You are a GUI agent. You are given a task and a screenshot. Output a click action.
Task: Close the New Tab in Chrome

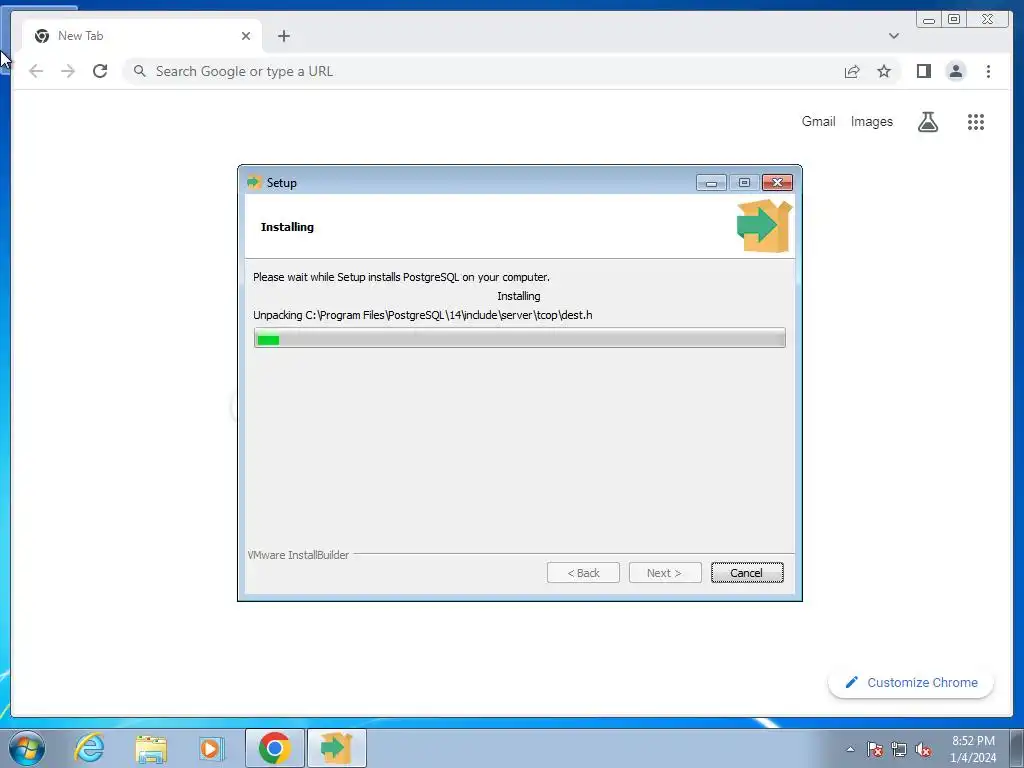click(x=246, y=36)
